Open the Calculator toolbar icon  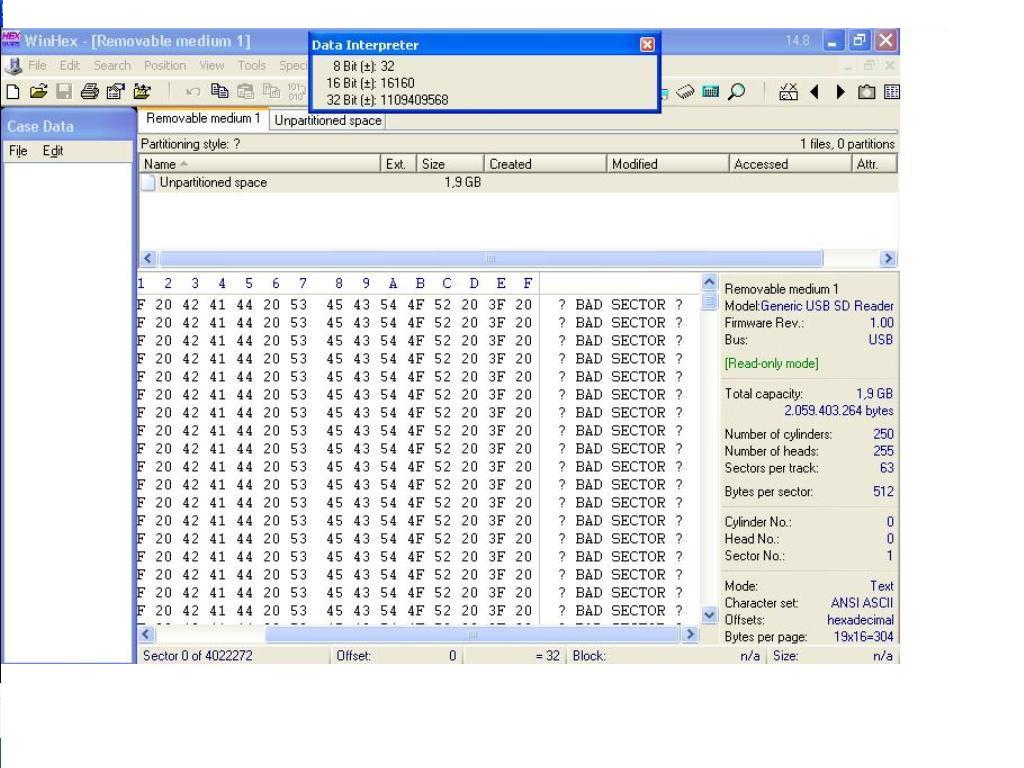711,92
